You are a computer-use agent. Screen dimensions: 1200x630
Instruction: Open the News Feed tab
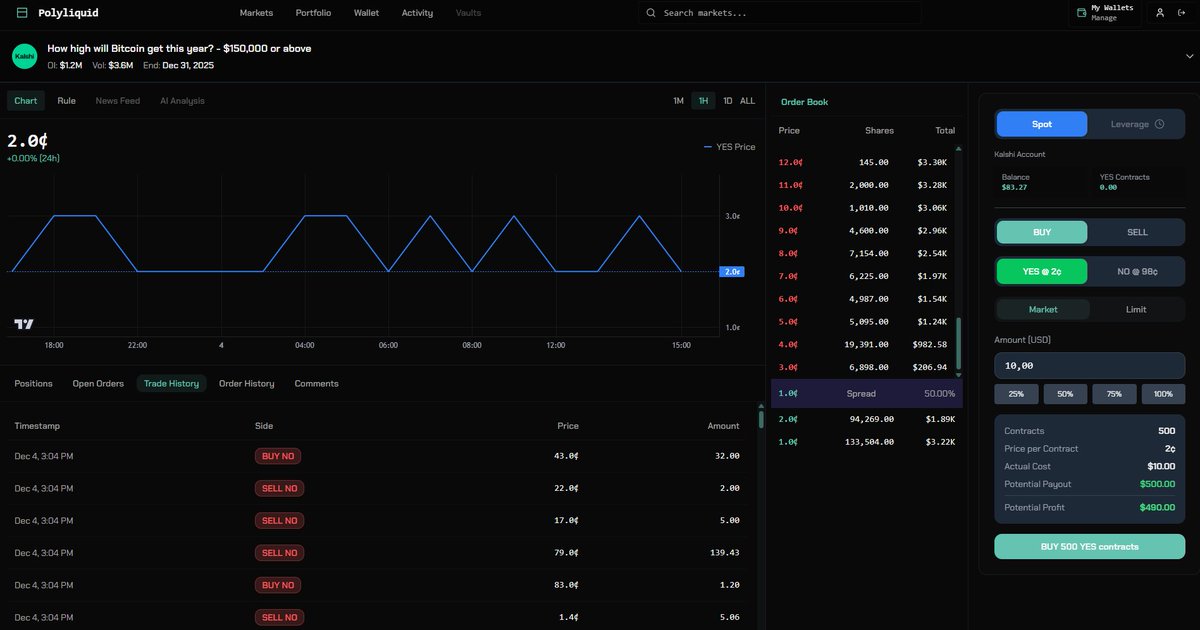tap(118, 101)
